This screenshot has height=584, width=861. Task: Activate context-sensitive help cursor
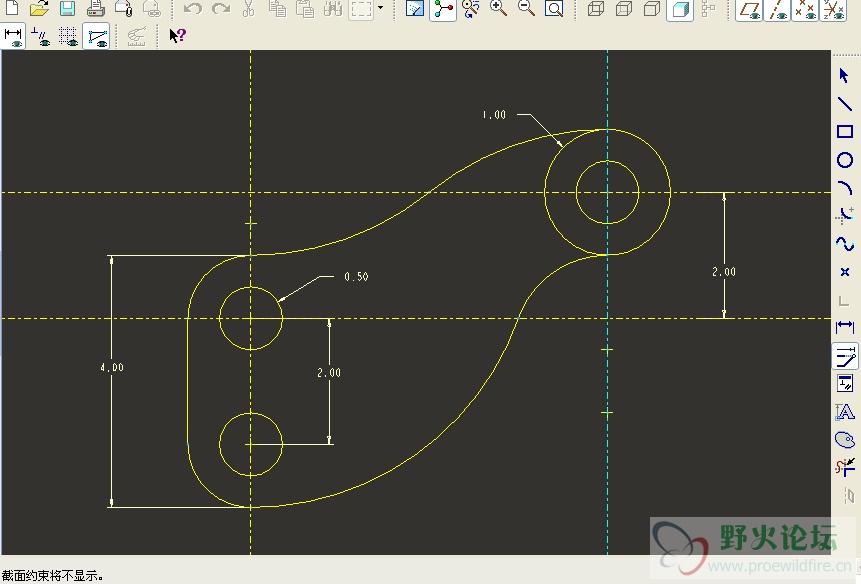coord(177,36)
